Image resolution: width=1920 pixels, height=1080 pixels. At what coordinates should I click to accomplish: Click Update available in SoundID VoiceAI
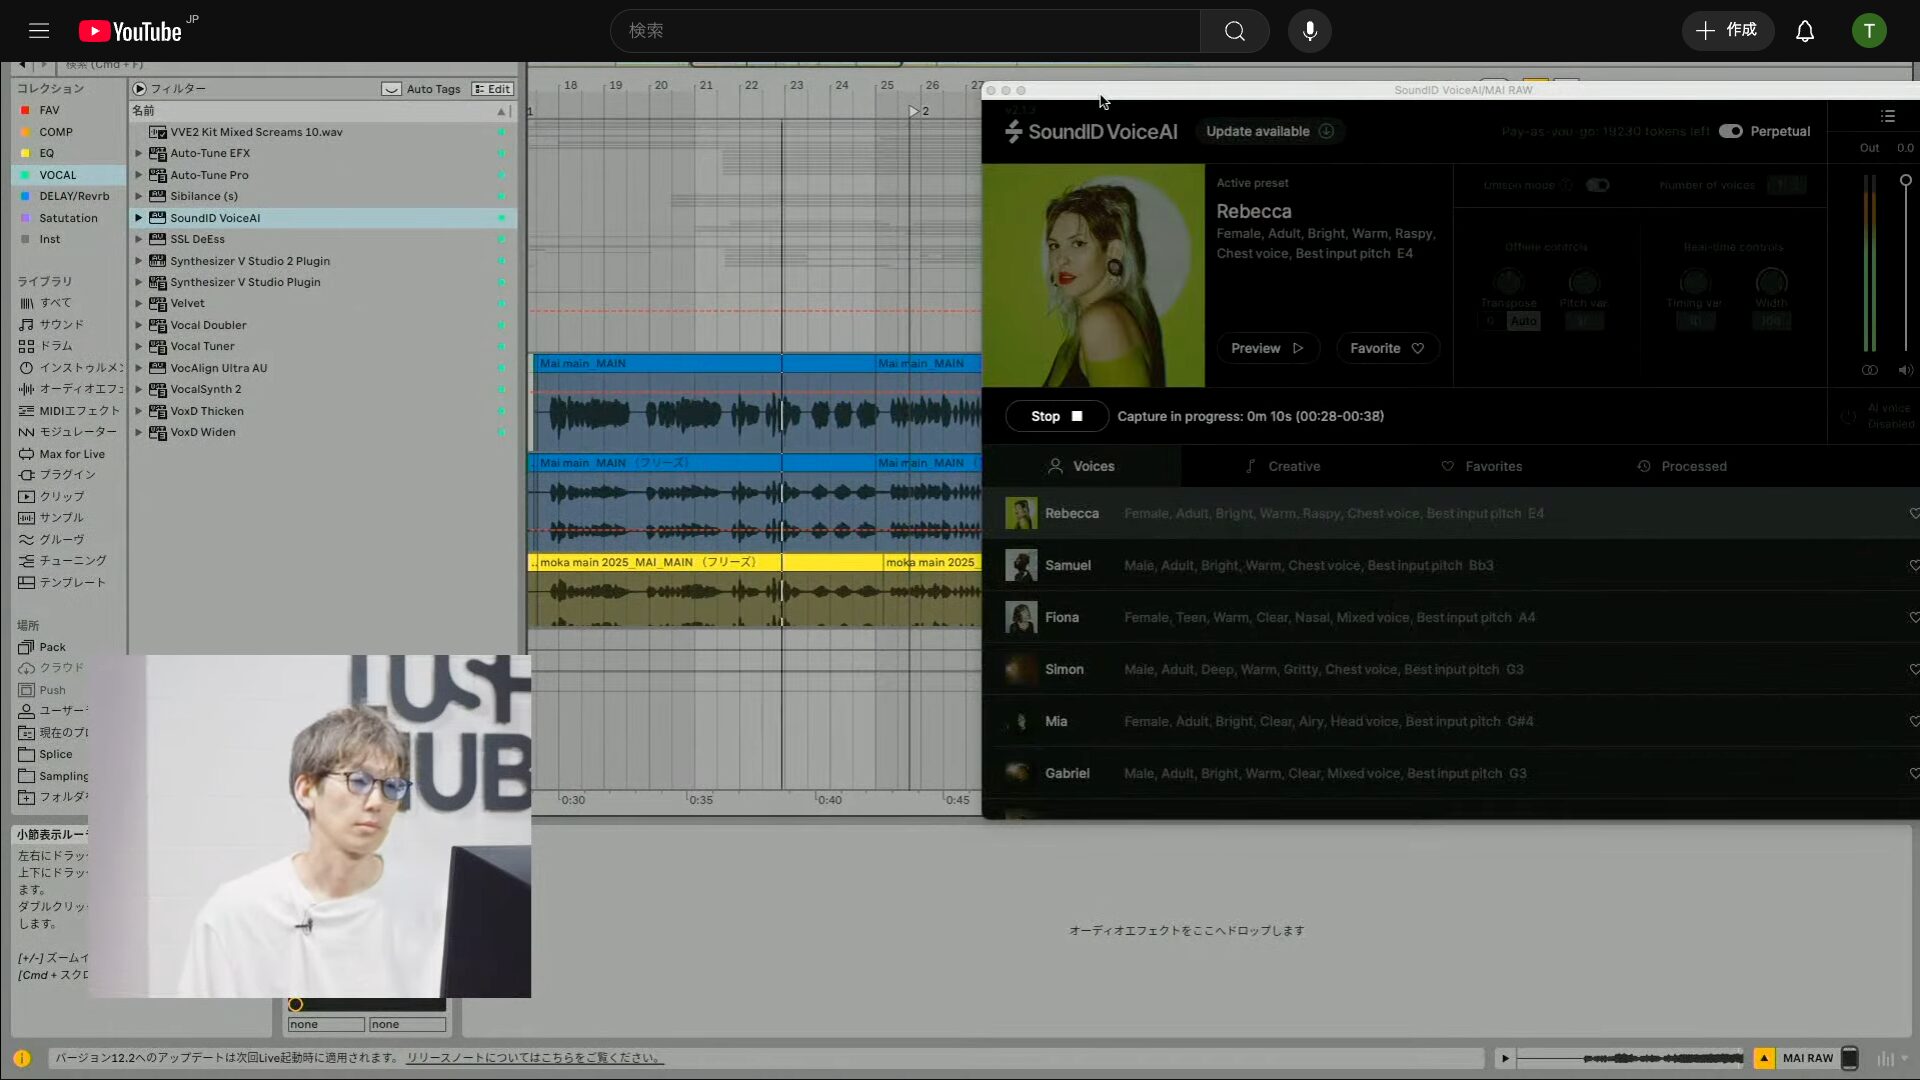(x=1269, y=131)
